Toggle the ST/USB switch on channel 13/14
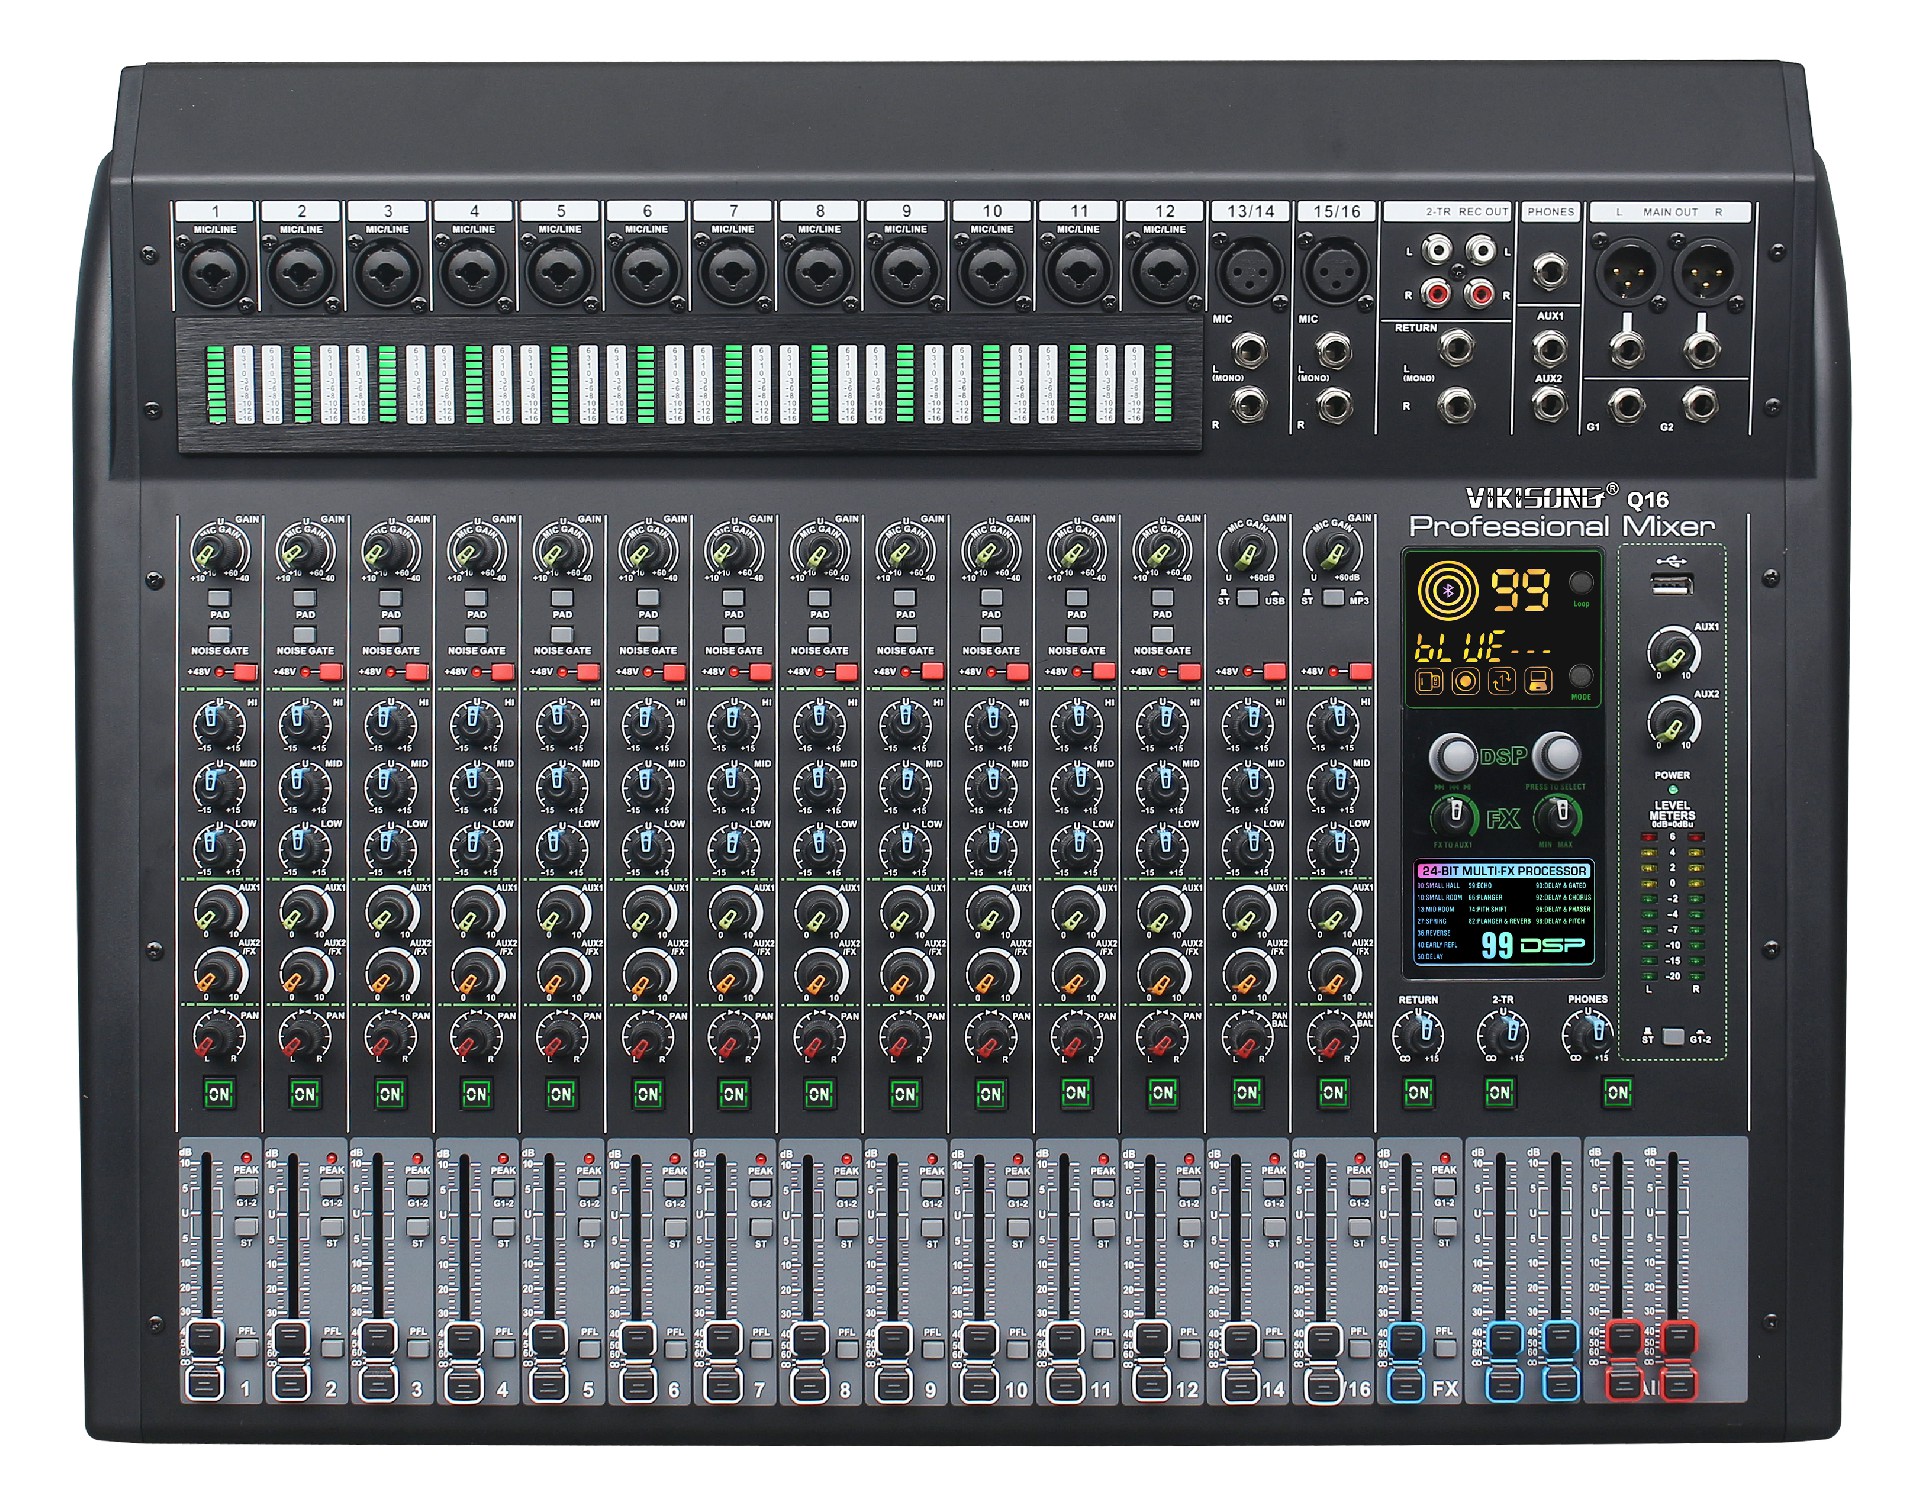 [1247, 598]
